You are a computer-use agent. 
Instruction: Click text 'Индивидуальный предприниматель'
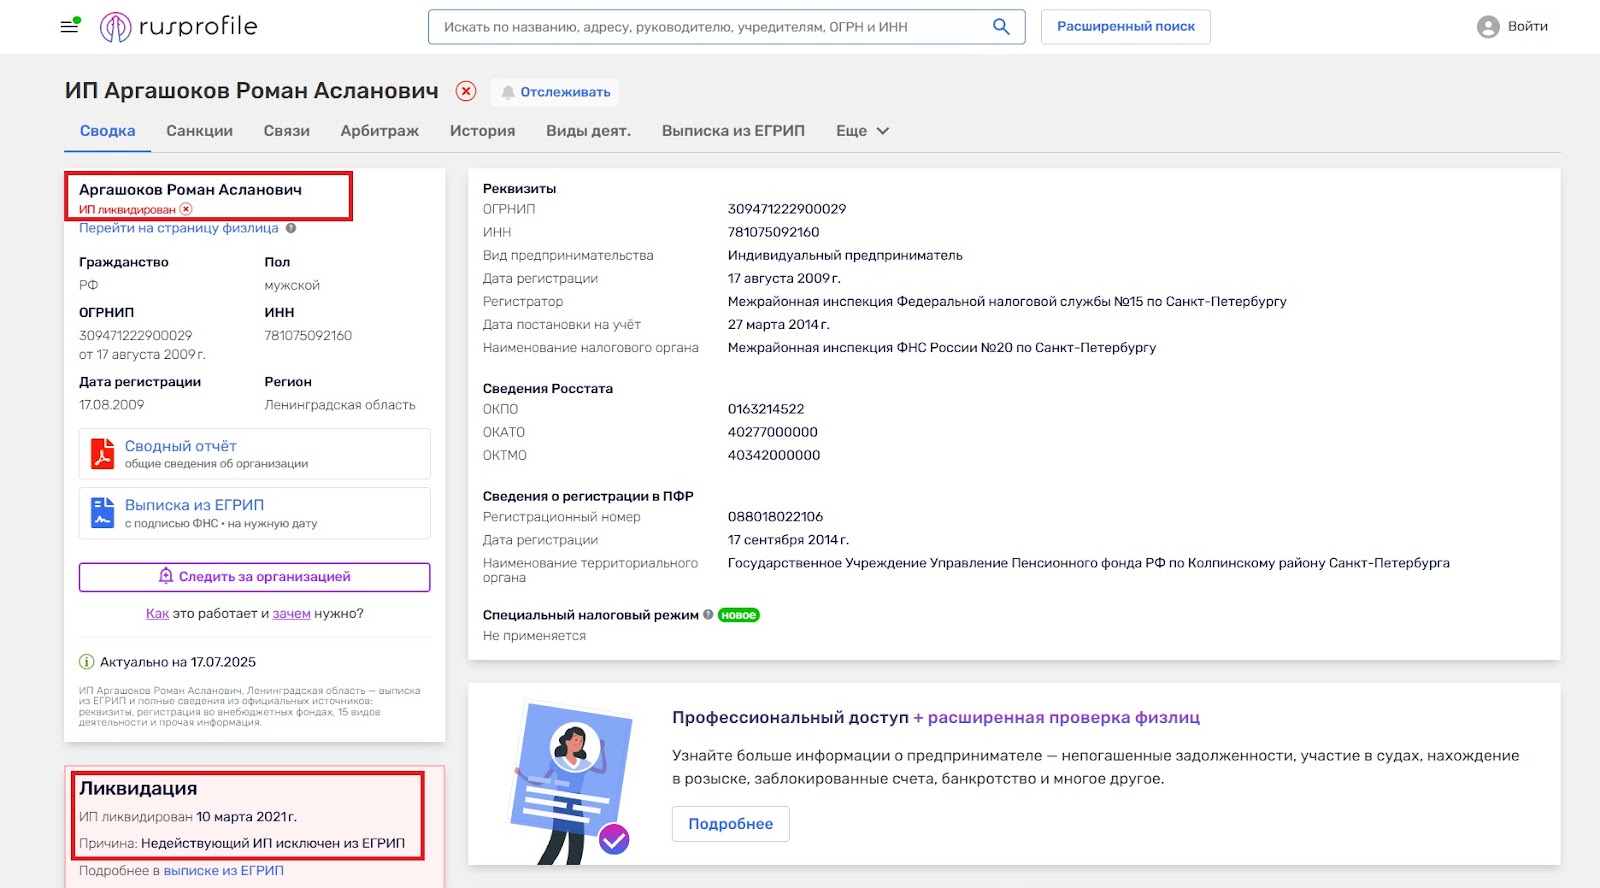(x=845, y=255)
